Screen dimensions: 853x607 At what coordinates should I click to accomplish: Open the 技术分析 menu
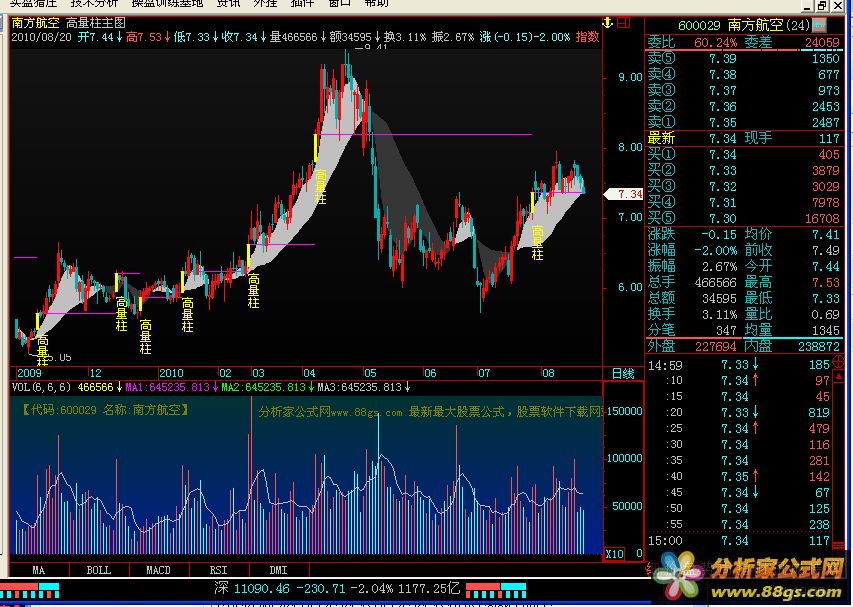tap(94, 3)
